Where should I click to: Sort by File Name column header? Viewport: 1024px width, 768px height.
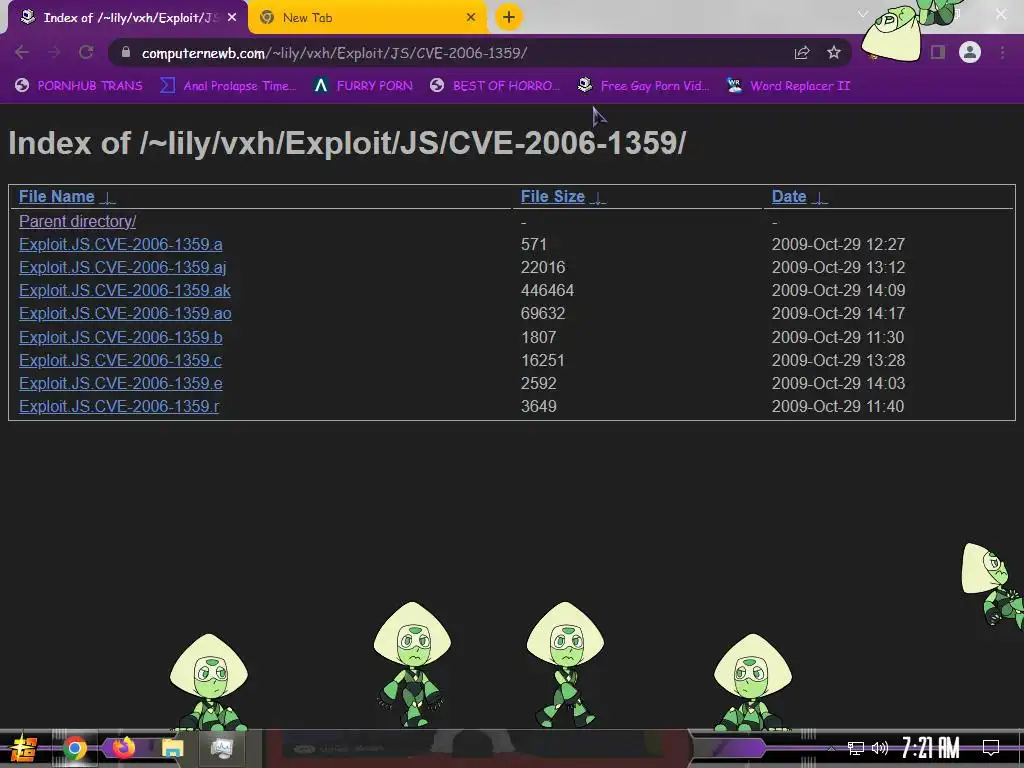pos(57,197)
